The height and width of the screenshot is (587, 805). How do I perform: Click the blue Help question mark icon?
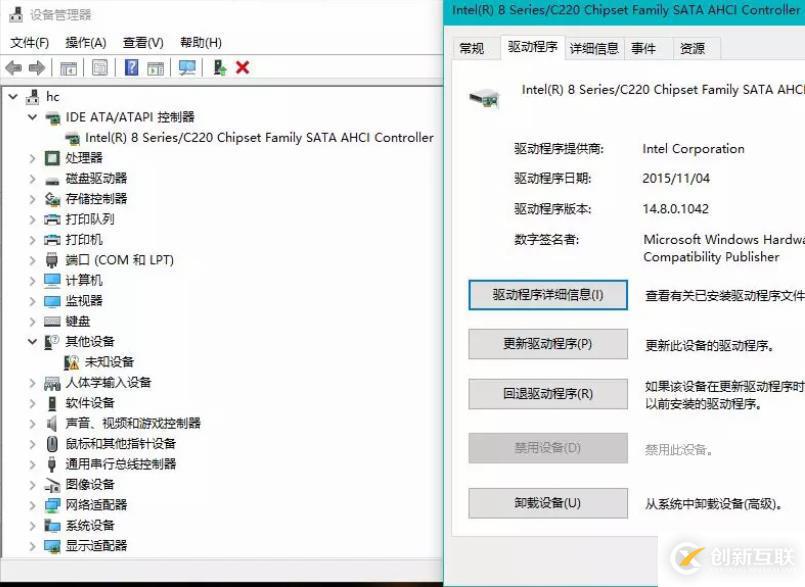pyautogui.click(x=131, y=67)
